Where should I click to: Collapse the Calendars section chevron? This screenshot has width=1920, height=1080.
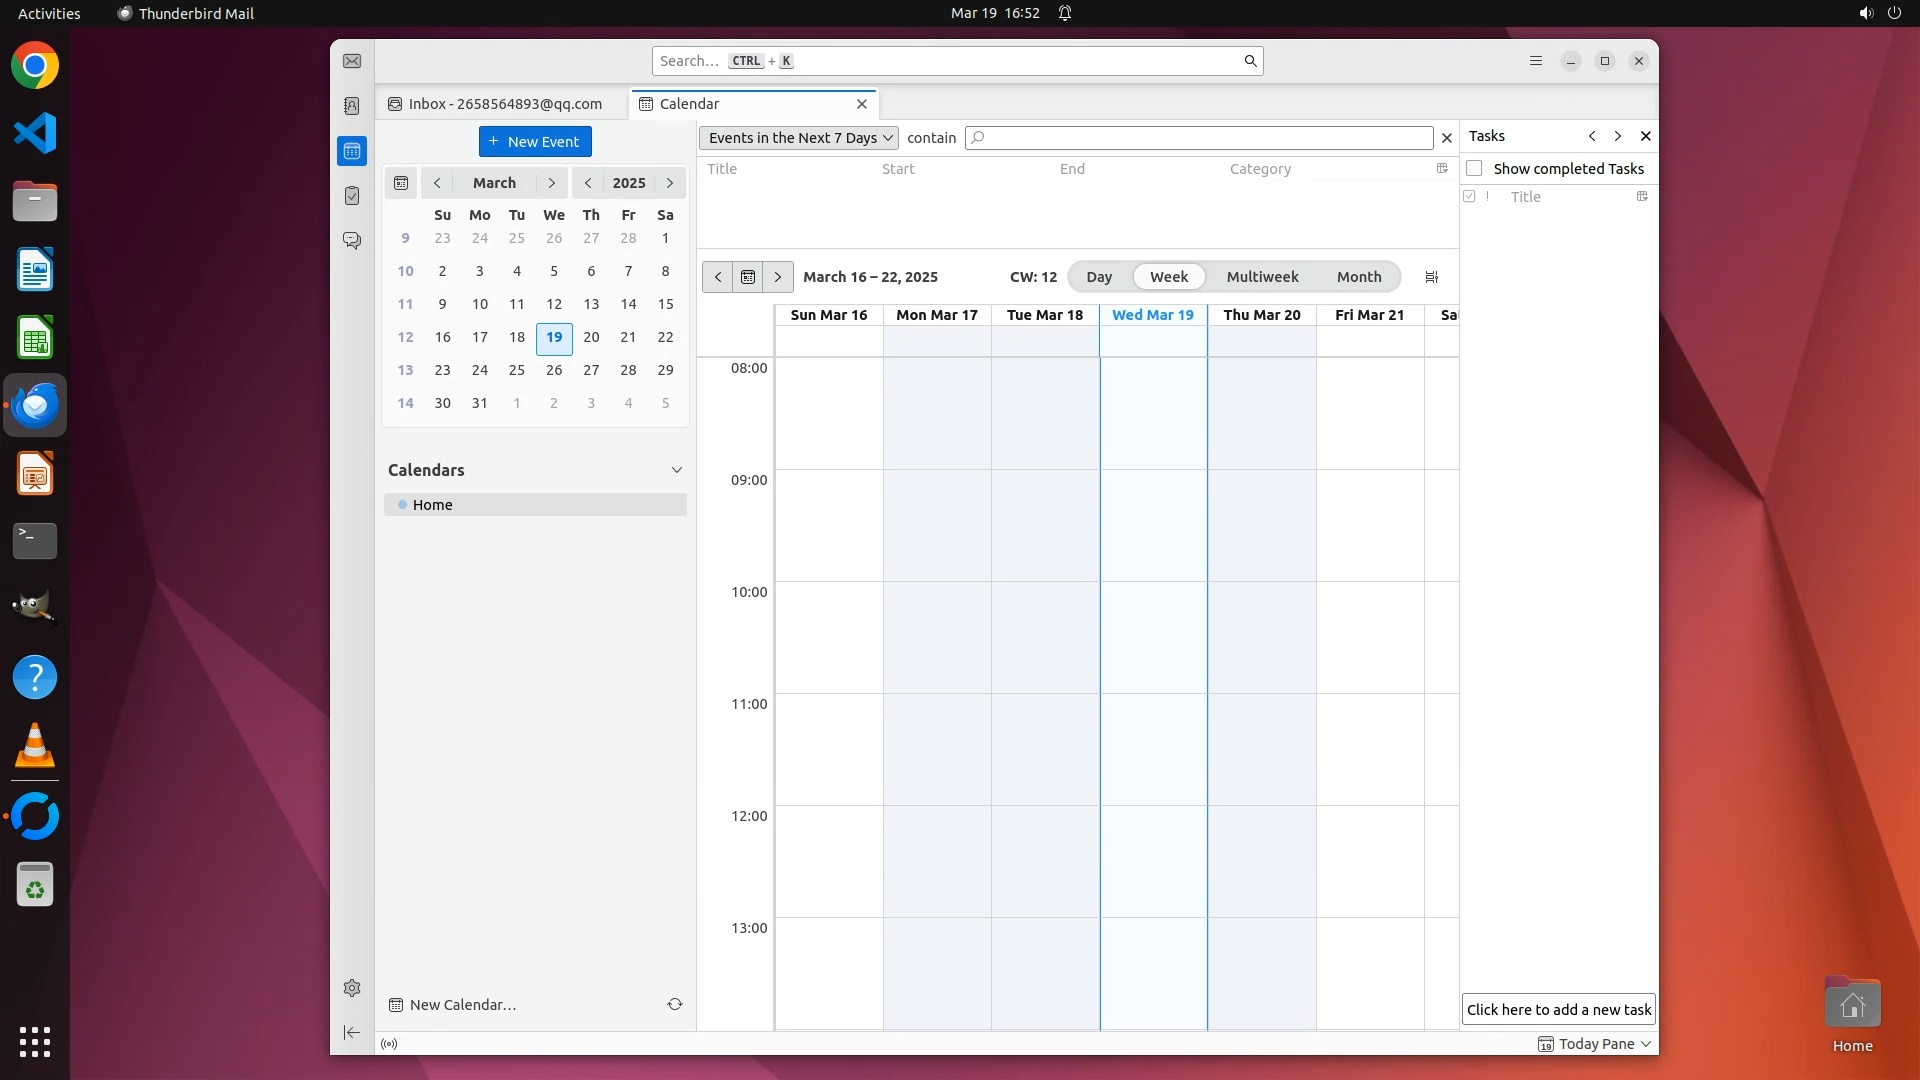[x=677, y=470]
